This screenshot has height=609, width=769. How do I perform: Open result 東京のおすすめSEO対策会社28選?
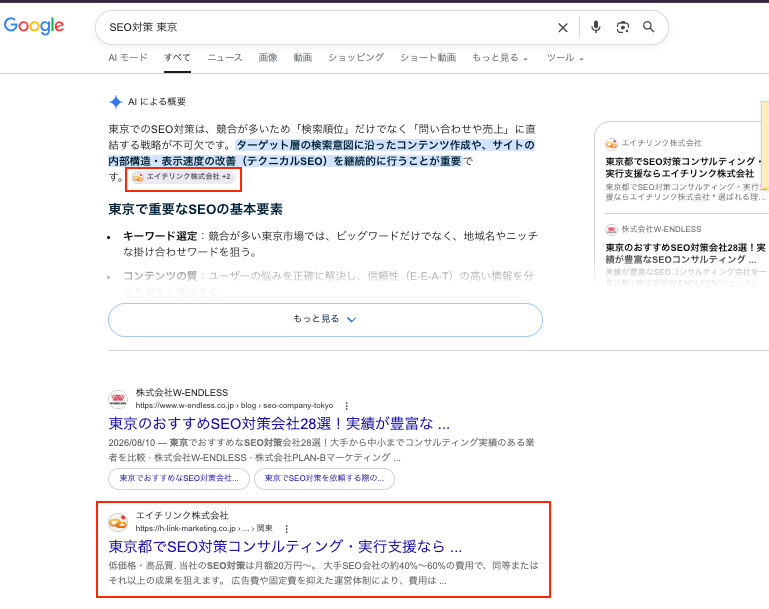coord(279,424)
